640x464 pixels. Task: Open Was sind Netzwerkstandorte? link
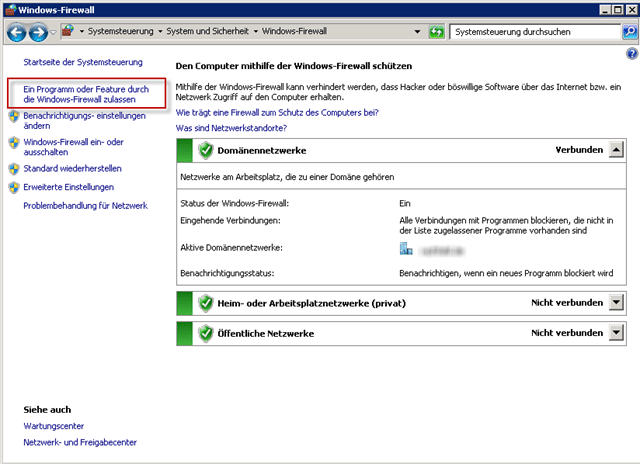click(231, 128)
